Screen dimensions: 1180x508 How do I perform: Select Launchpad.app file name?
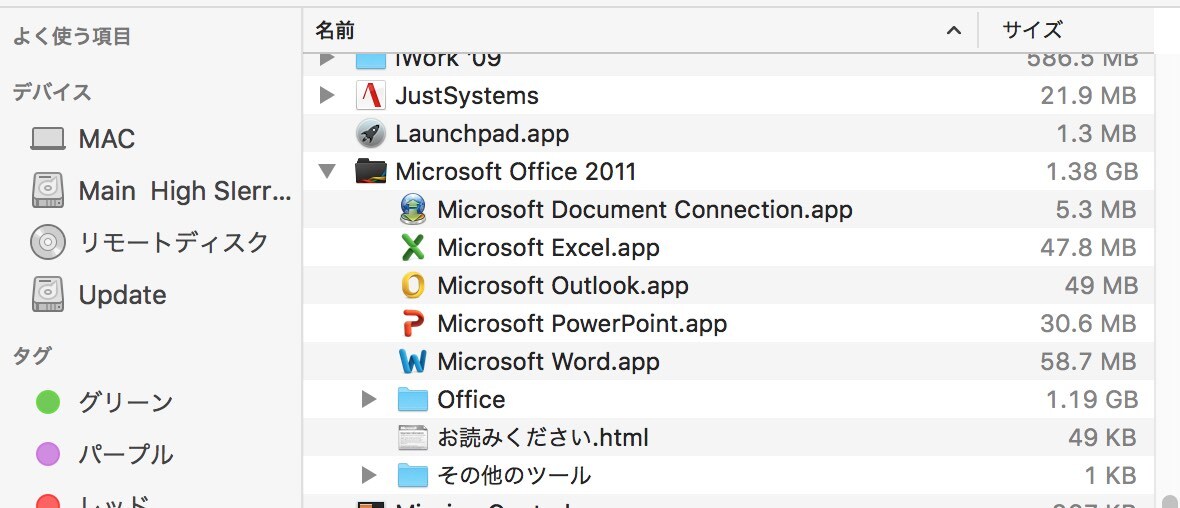482,134
